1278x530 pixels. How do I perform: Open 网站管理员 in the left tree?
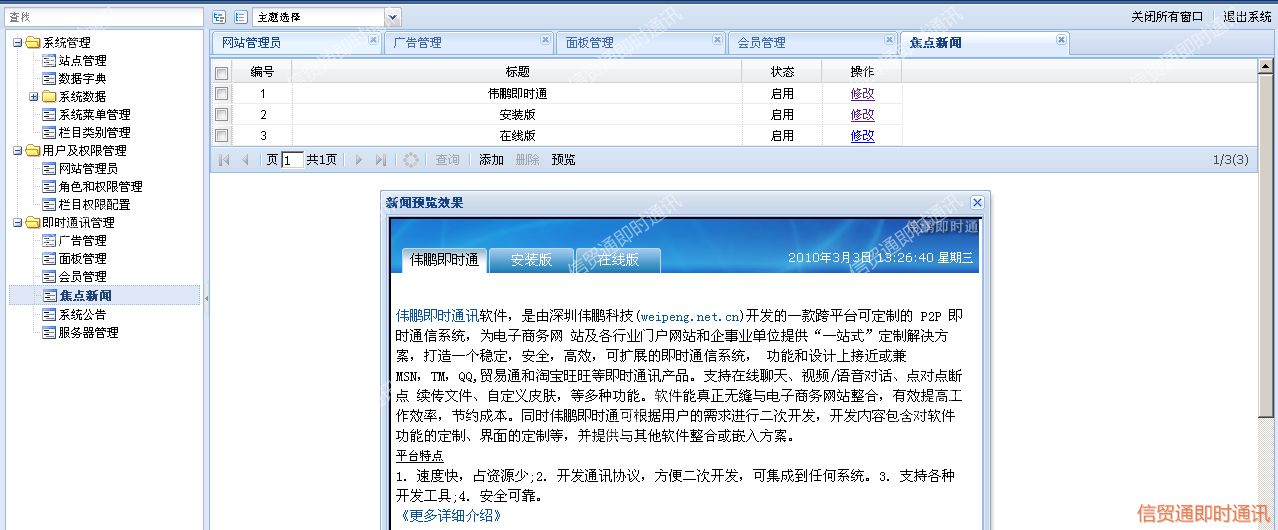coord(88,169)
